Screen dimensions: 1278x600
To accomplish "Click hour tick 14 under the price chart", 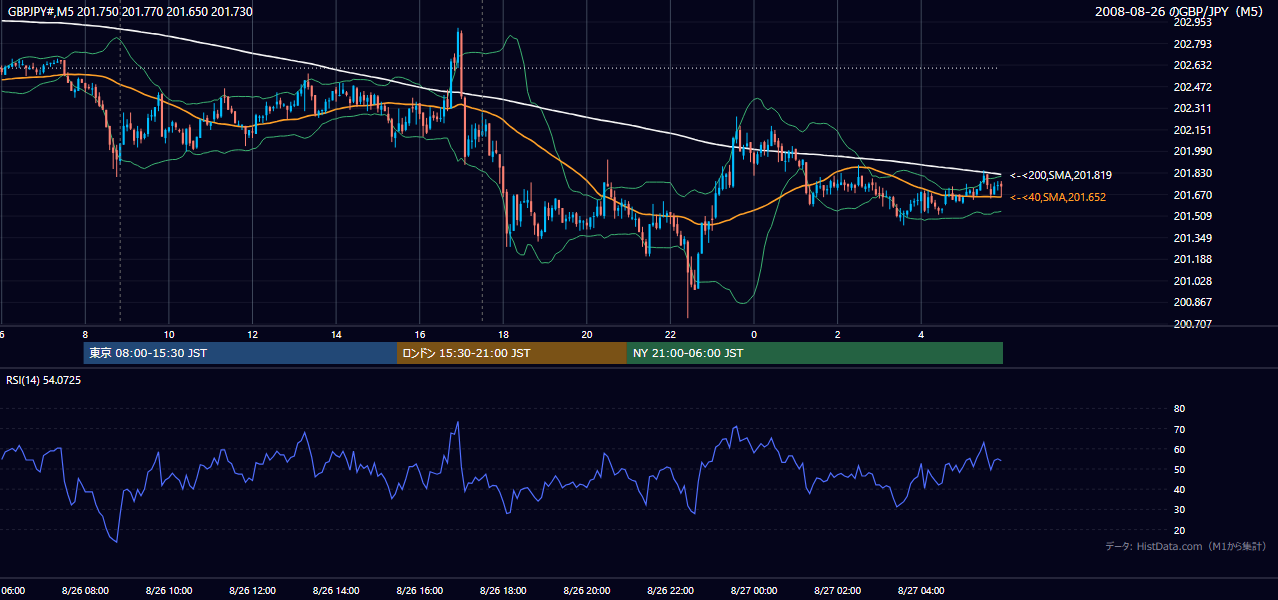I will click(x=336, y=334).
